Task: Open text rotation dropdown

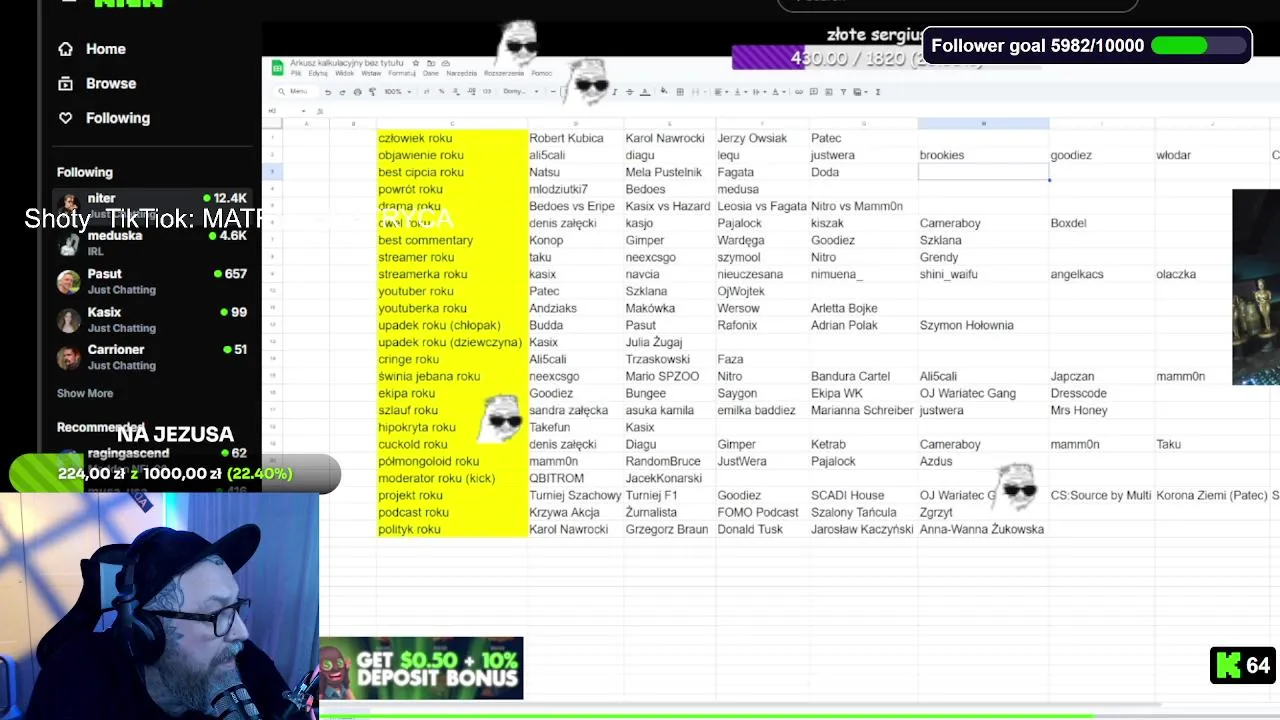Action: 778,92
